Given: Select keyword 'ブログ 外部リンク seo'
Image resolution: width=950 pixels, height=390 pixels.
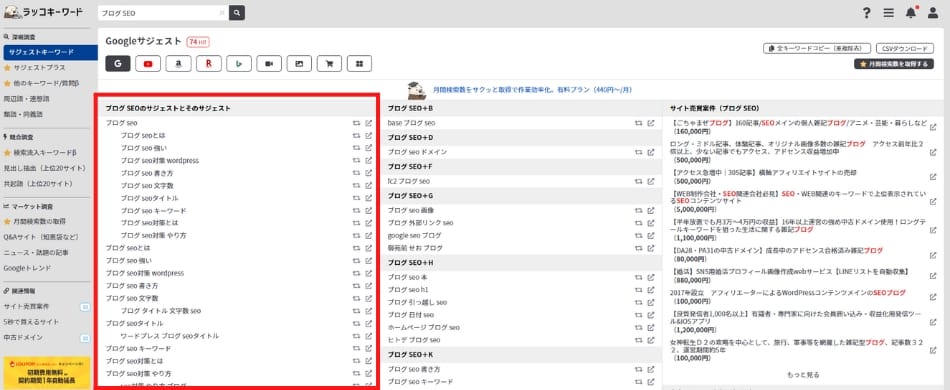Looking at the screenshot, I should pos(420,223).
